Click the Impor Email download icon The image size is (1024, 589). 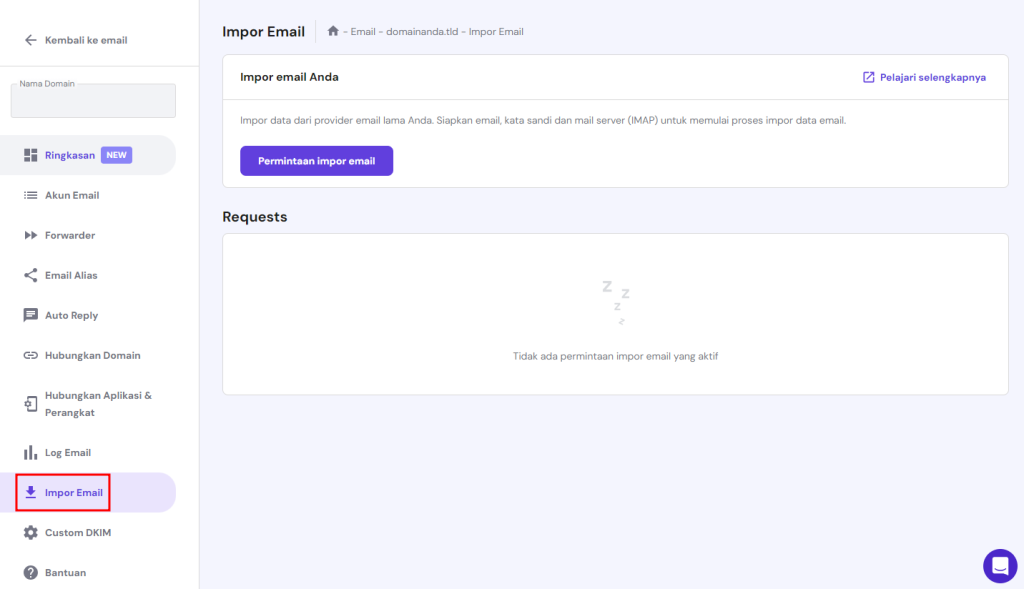[30, 491]
